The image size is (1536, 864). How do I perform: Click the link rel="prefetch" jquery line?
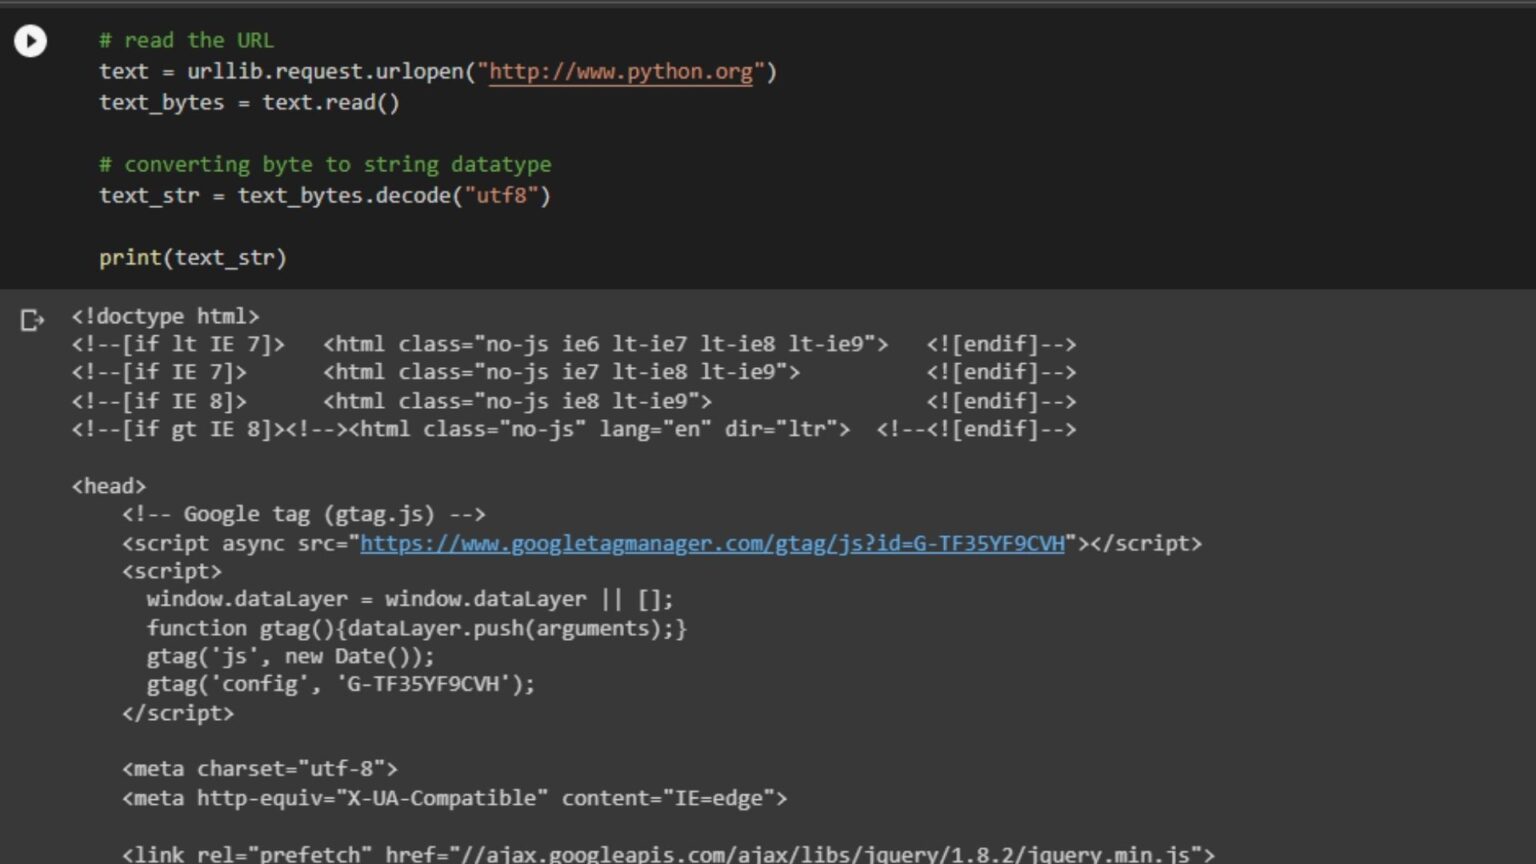pyautogui.click(x=668, y=854)
